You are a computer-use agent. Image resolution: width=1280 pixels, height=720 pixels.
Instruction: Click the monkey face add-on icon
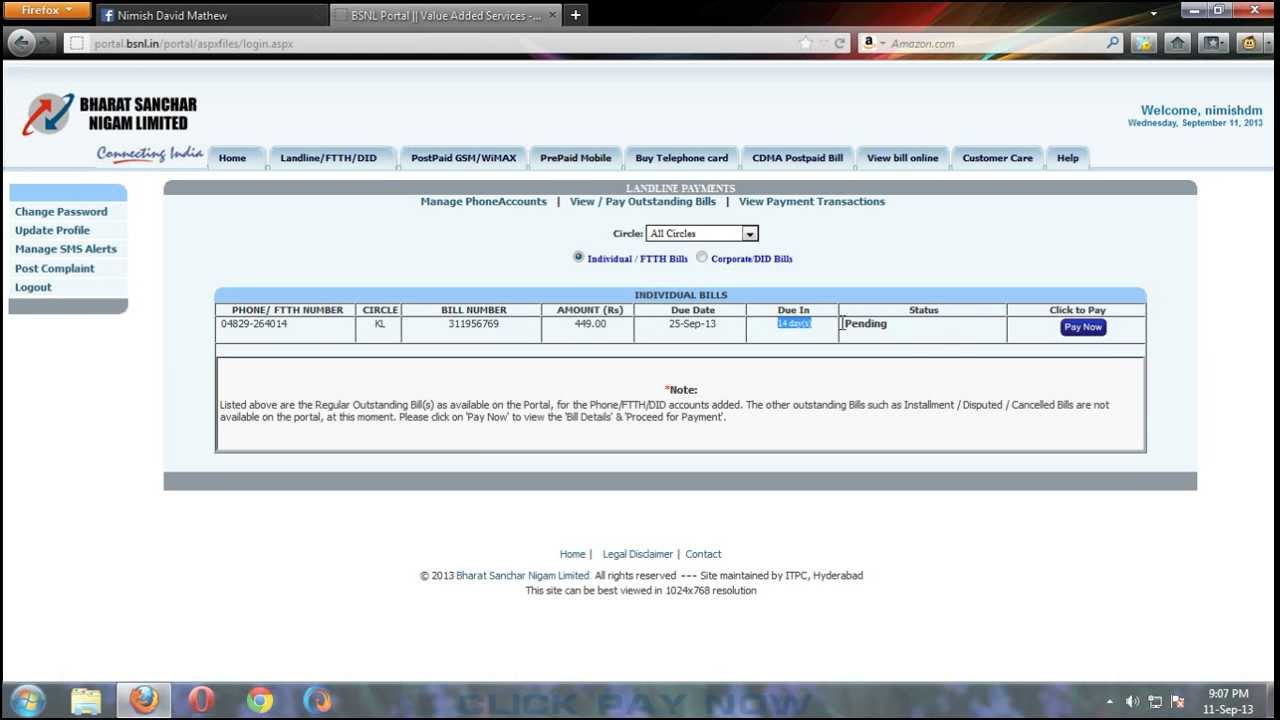(x=1249, y=43)
